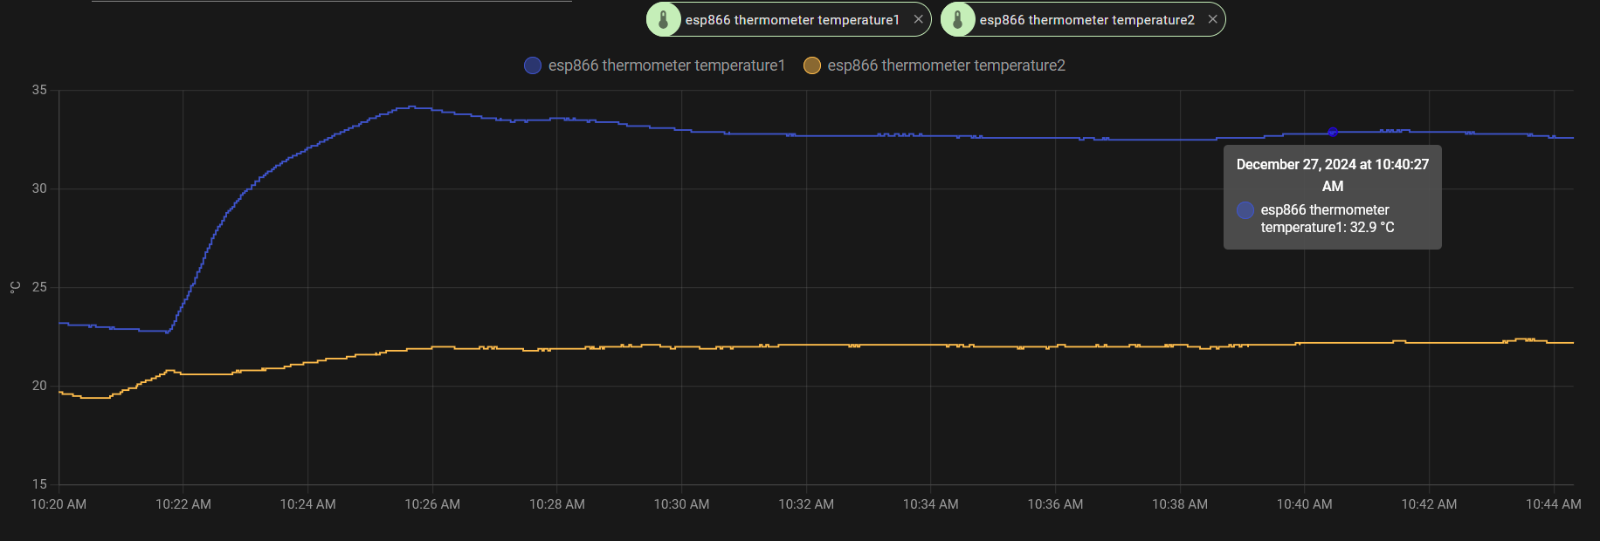
Task: Click the 10:42 AM axis label
Action: click(1429, 504)
